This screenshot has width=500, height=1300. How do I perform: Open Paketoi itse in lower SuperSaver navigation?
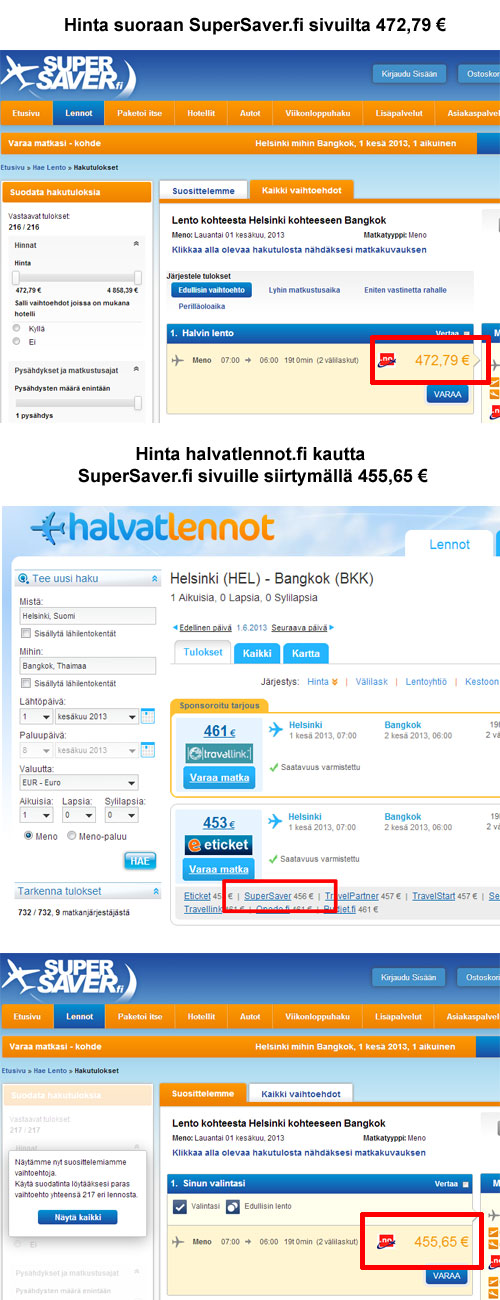pyautogui.click(x=139, y=1016)
